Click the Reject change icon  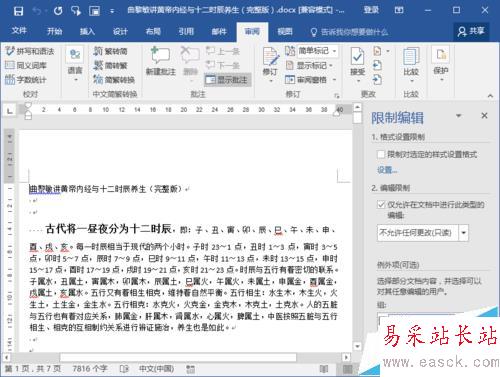click(x=378, y=51)
